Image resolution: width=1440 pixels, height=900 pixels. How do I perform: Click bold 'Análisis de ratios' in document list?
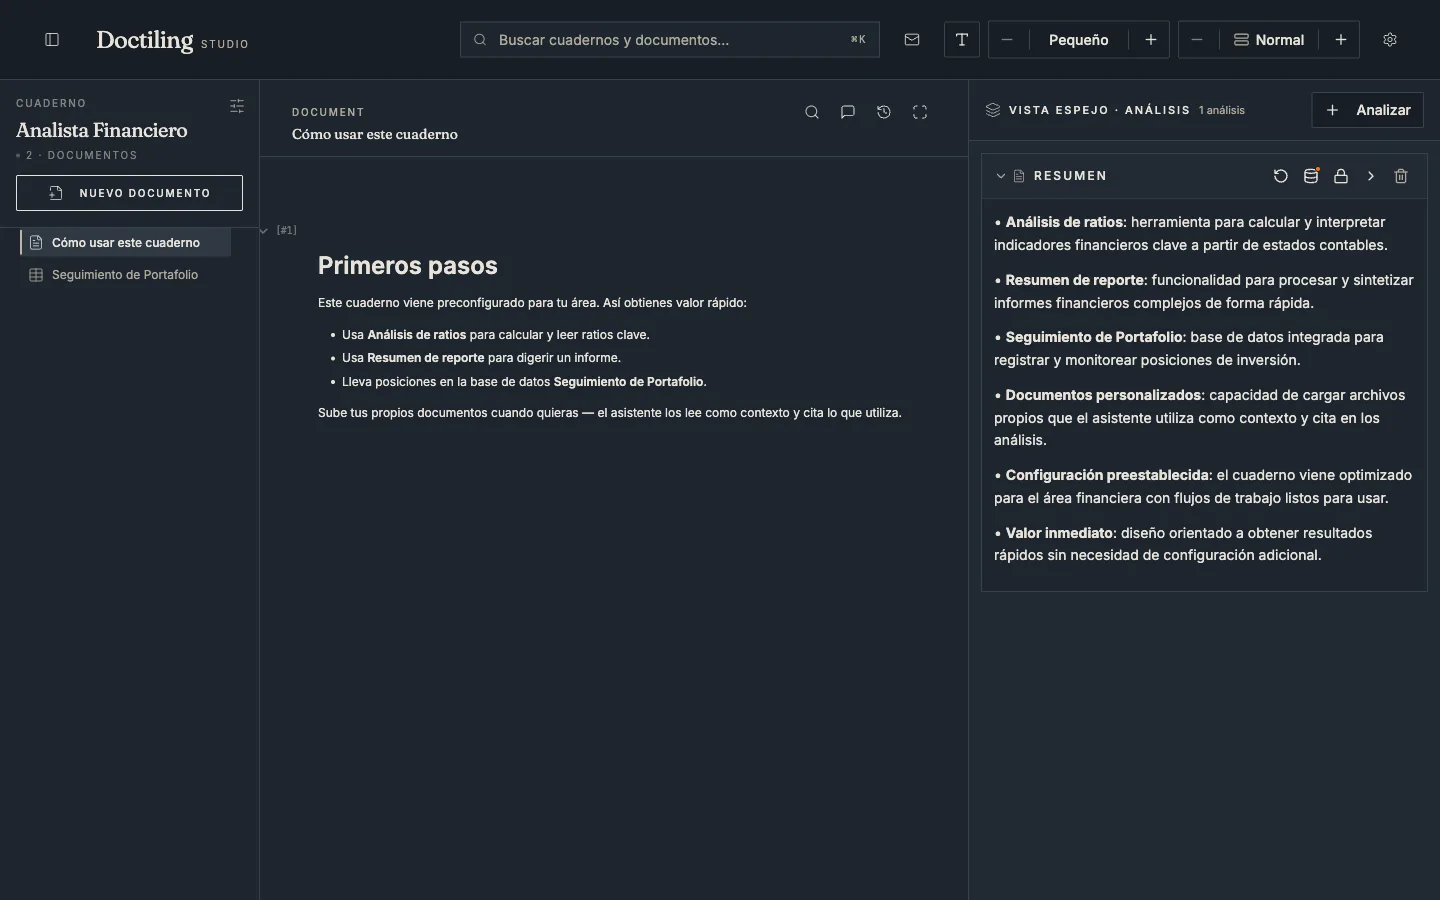point(416,335)
